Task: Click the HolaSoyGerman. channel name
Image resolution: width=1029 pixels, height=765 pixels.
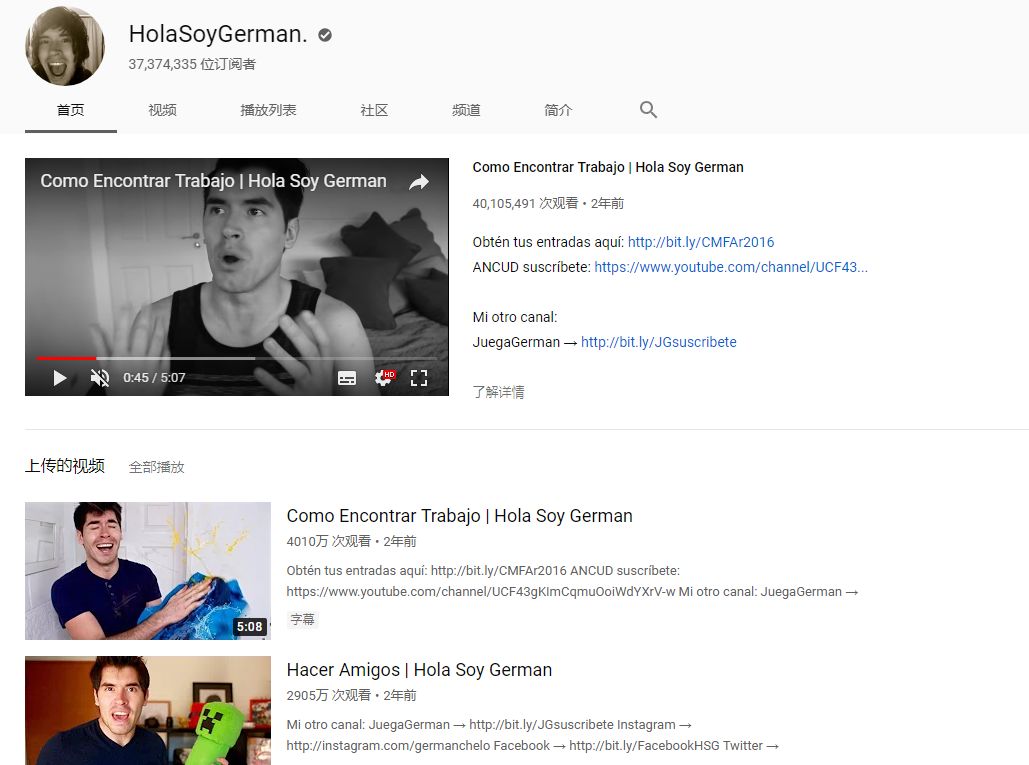Action: coord(218,34)
